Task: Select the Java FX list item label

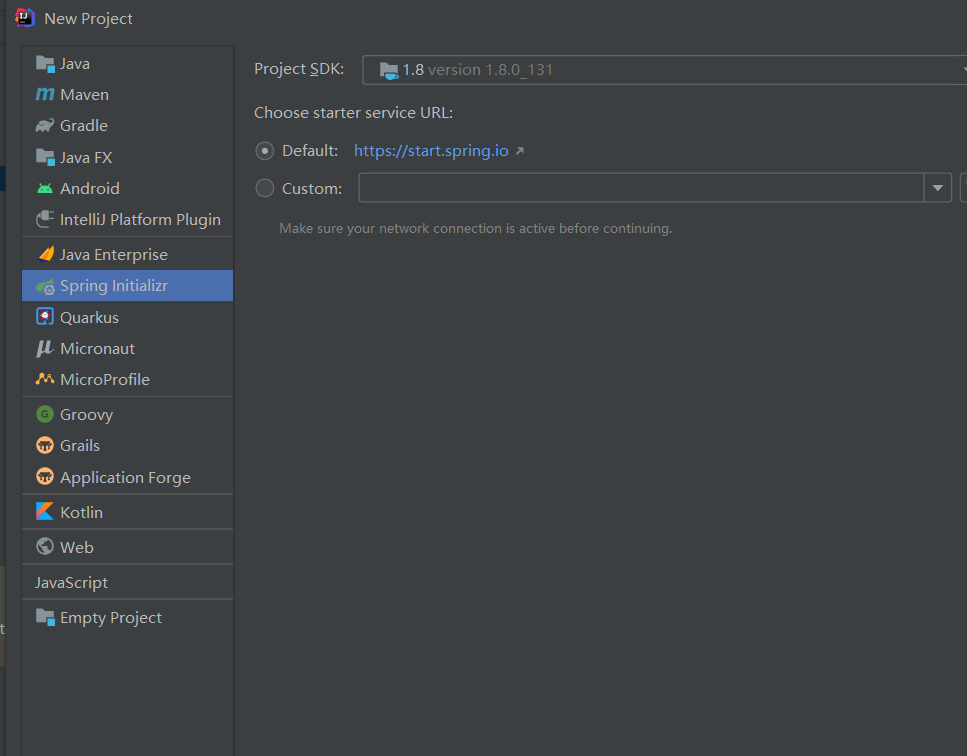Action: coord(86,158)
